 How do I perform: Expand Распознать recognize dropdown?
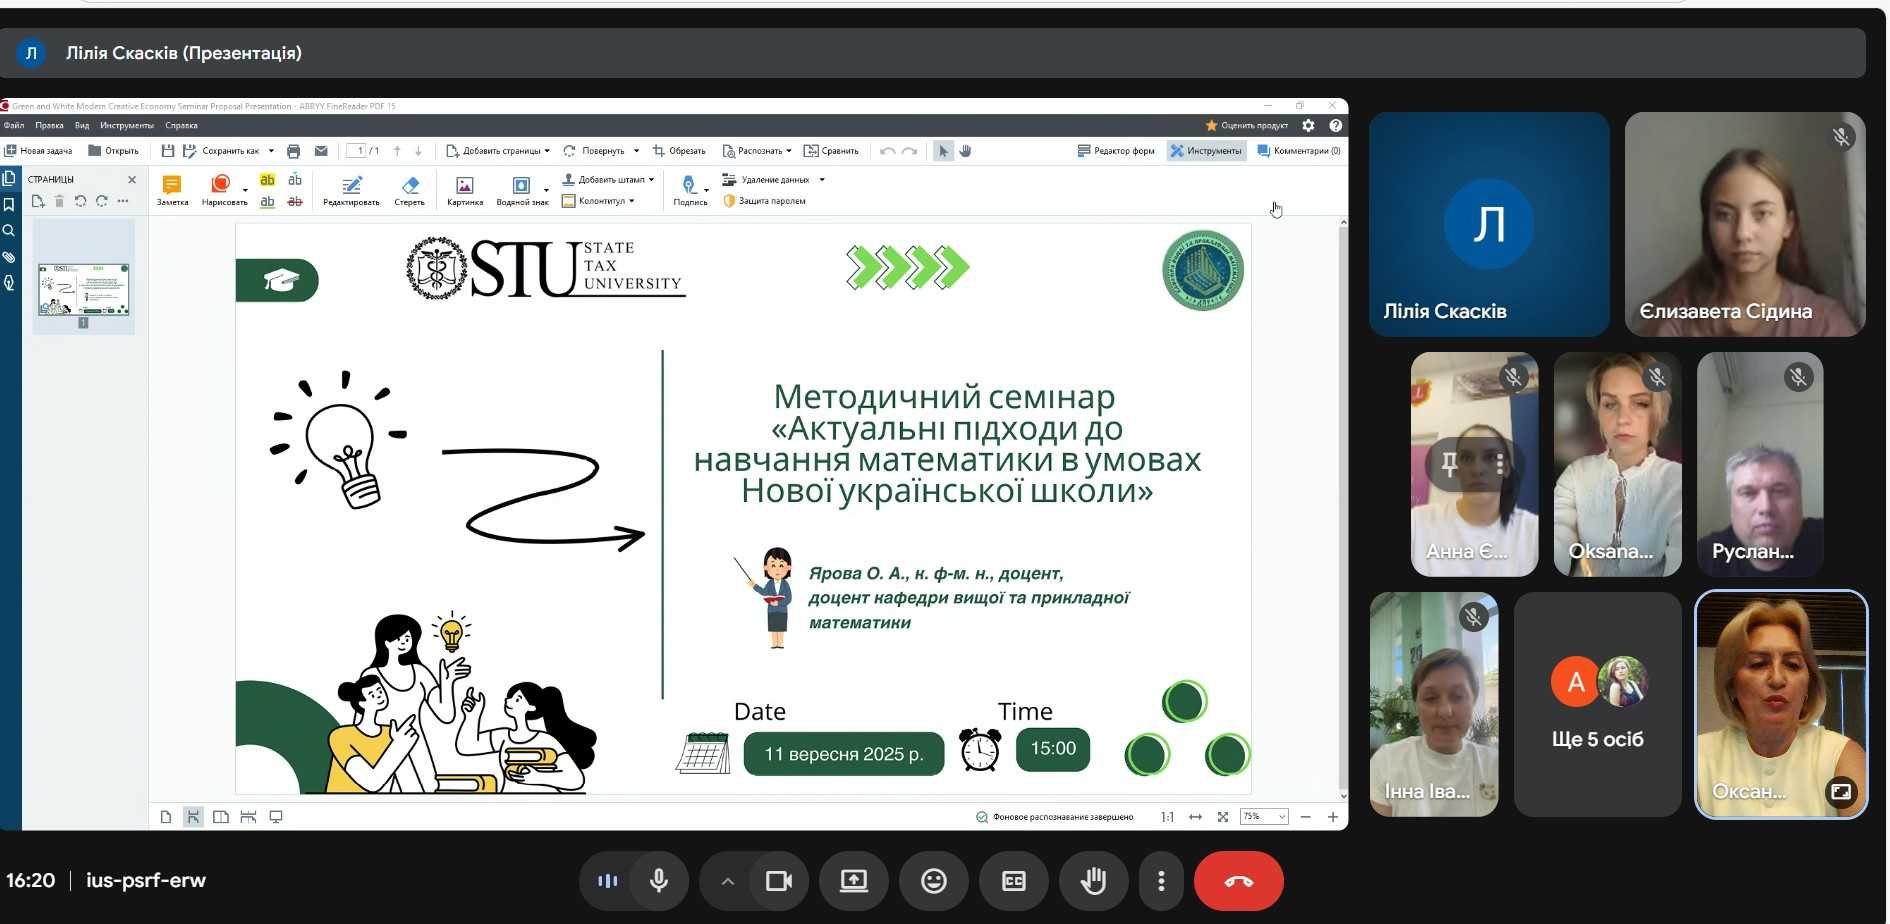point(789,151)
